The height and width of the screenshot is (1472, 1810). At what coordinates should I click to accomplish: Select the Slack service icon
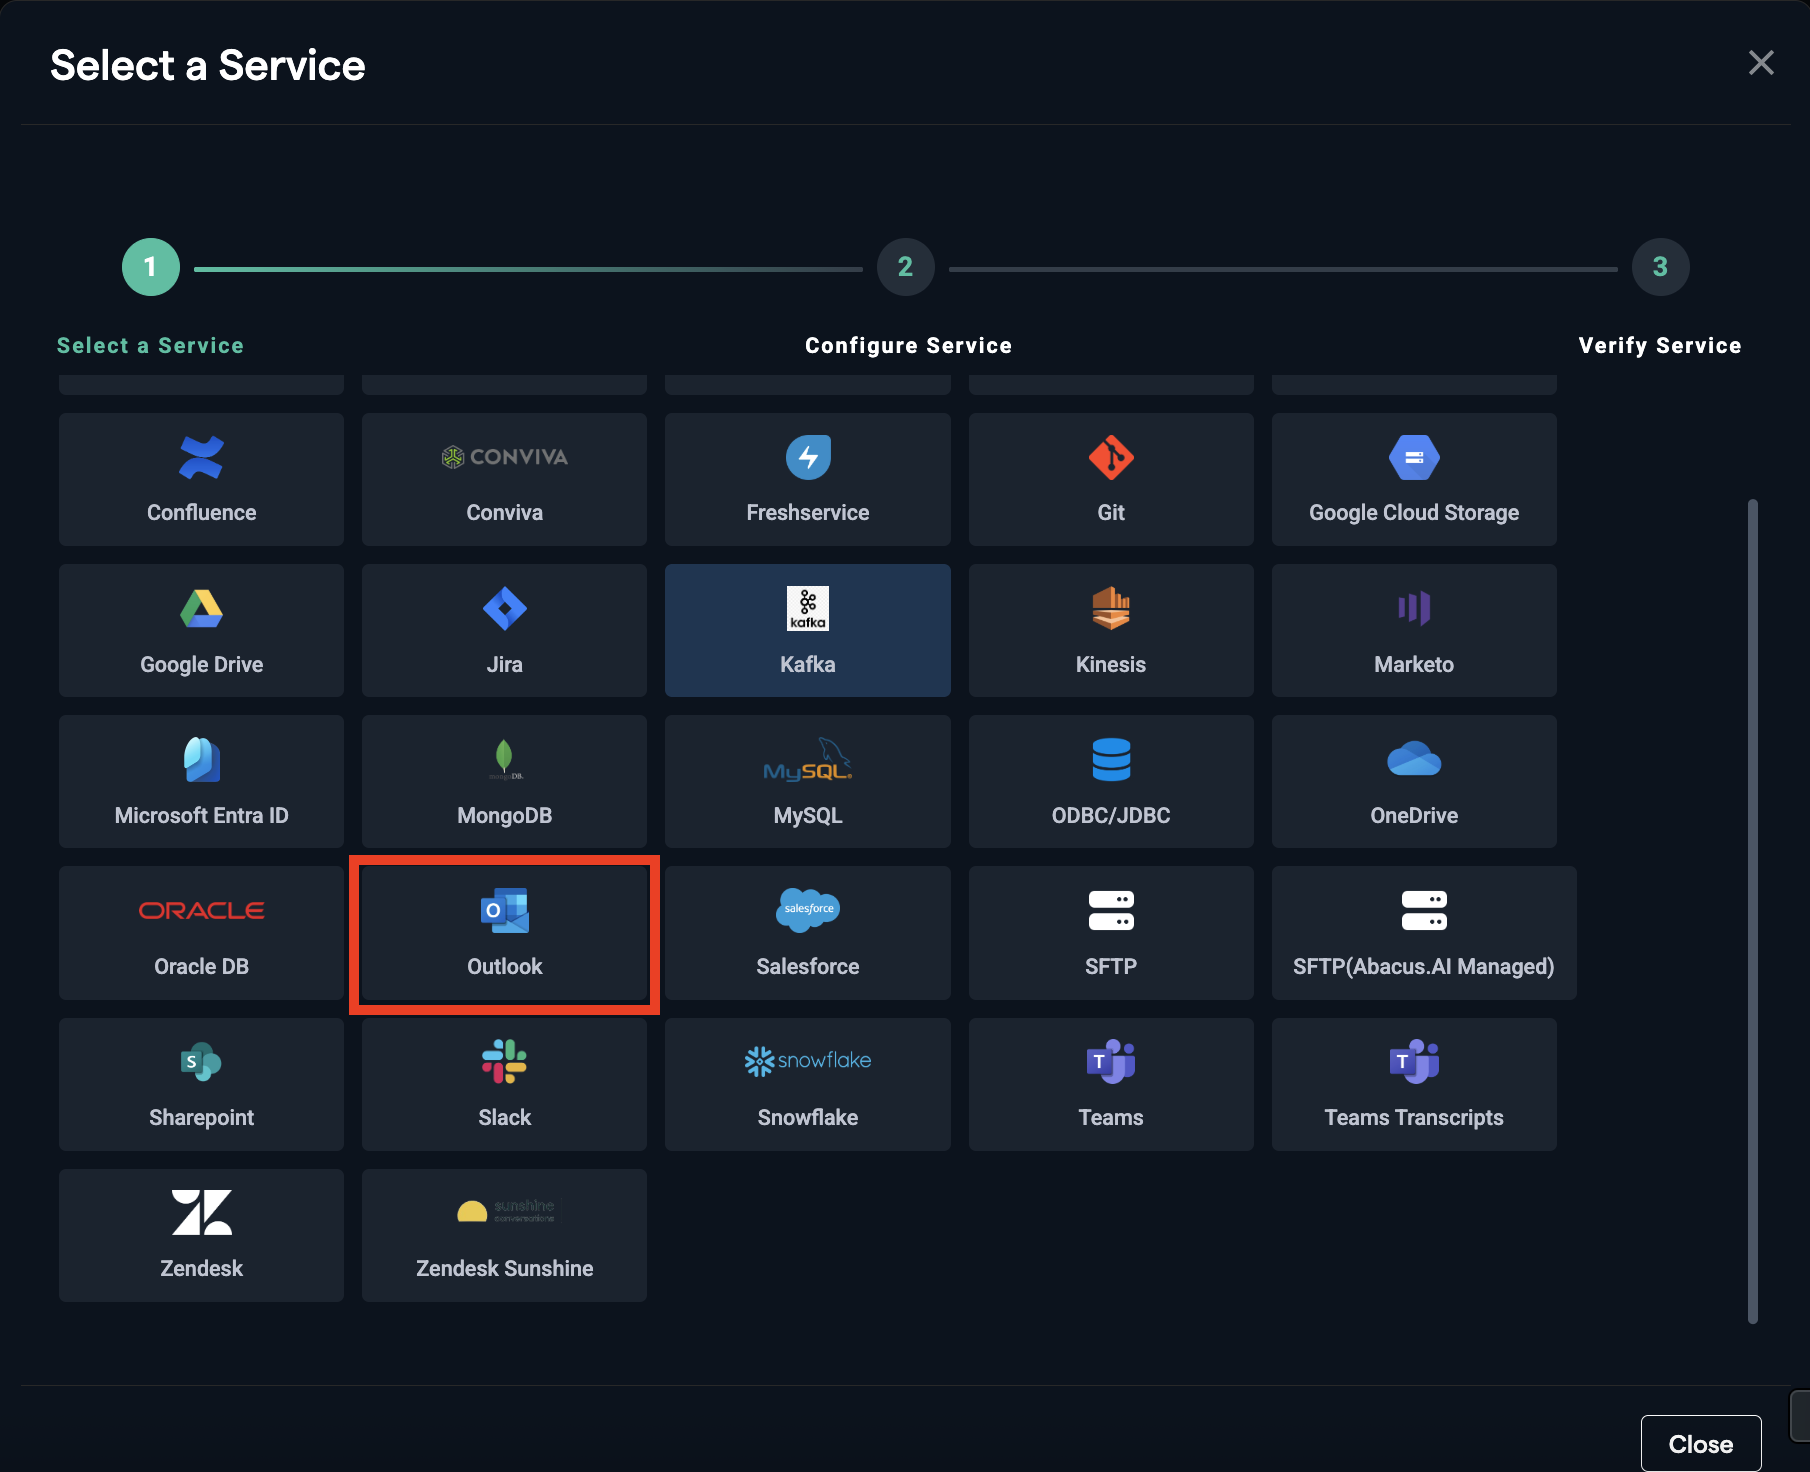click(504, 1061)
